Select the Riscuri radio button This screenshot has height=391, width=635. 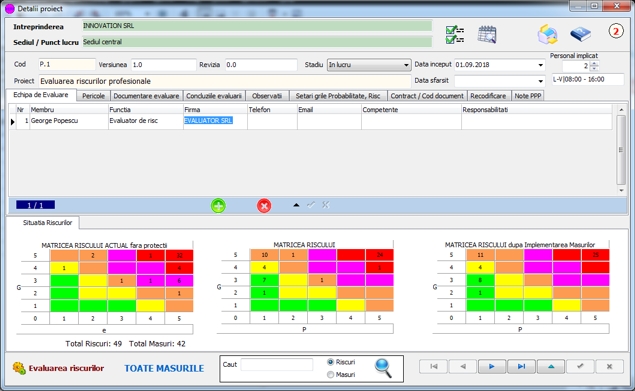click(330, 362)
